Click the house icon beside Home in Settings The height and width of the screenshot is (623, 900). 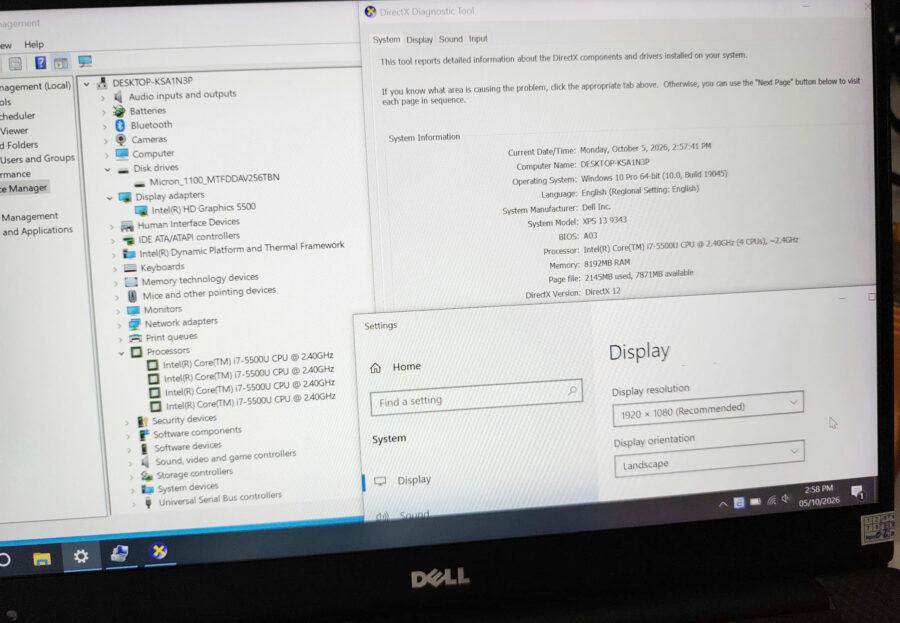(x=375, y=367)
